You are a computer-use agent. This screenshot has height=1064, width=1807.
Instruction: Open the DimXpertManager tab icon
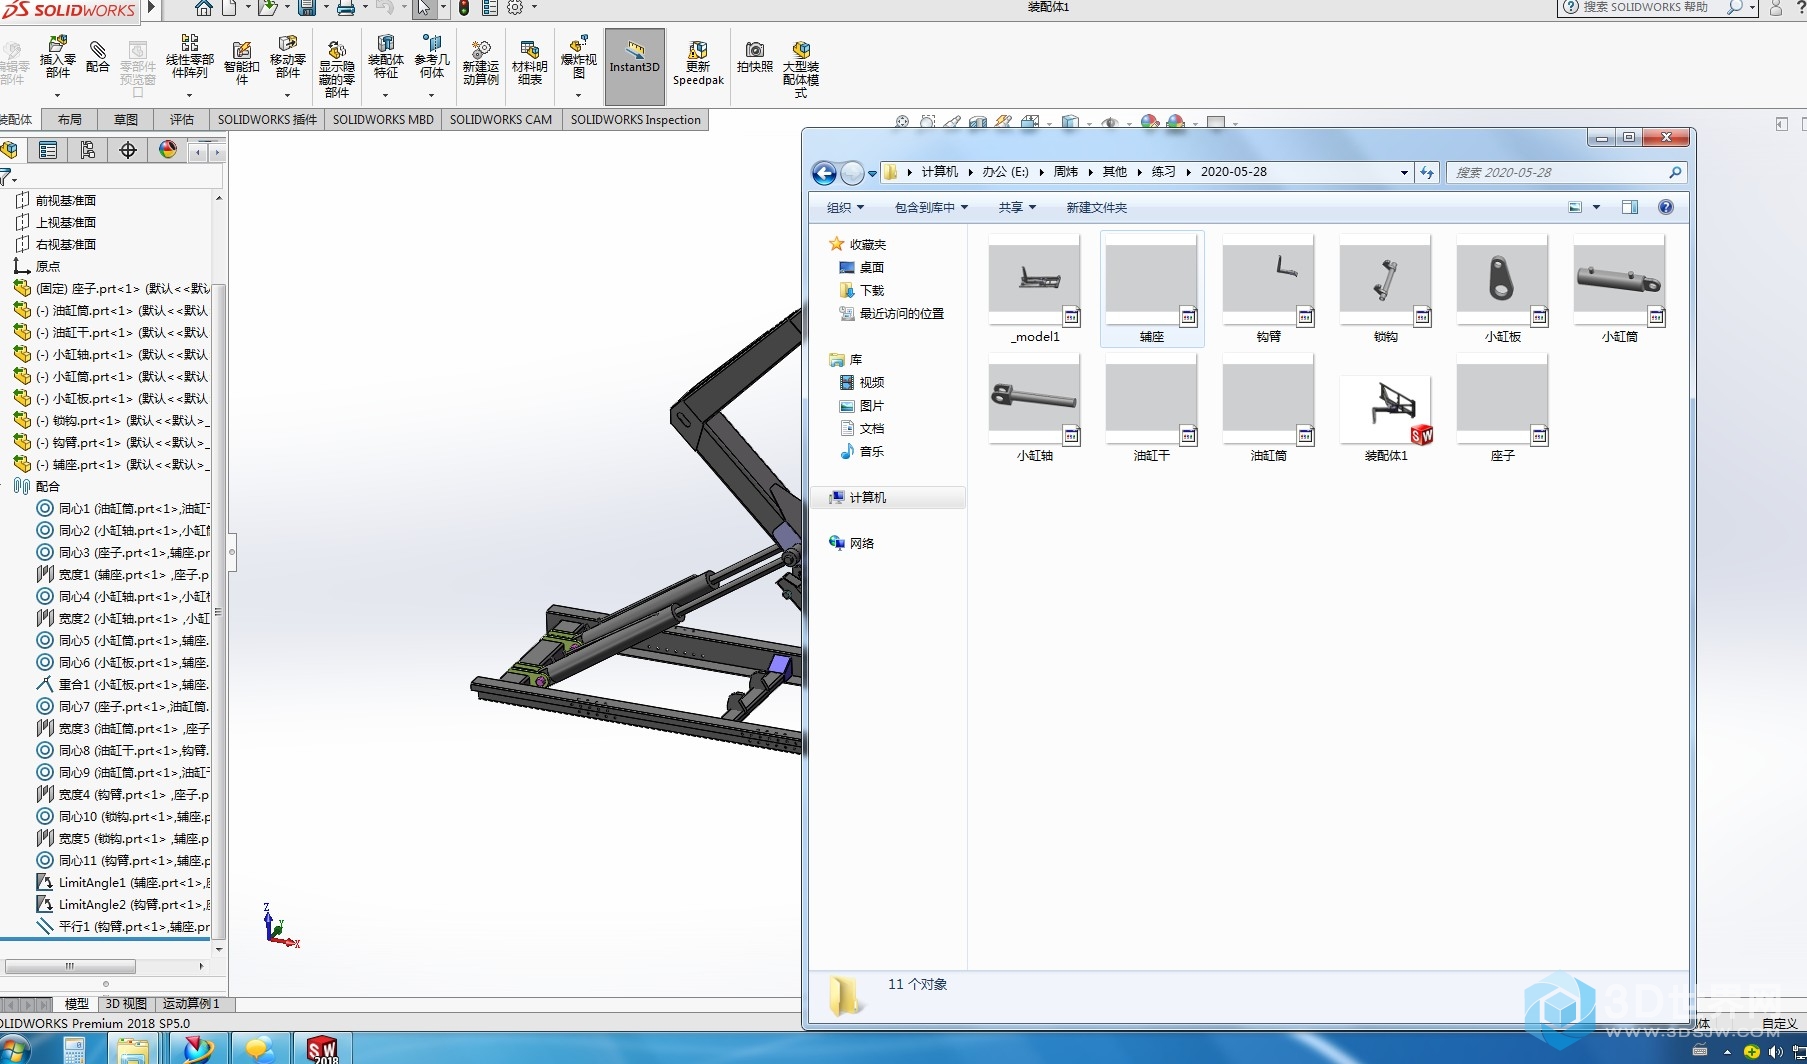click(x=128, y=150)
